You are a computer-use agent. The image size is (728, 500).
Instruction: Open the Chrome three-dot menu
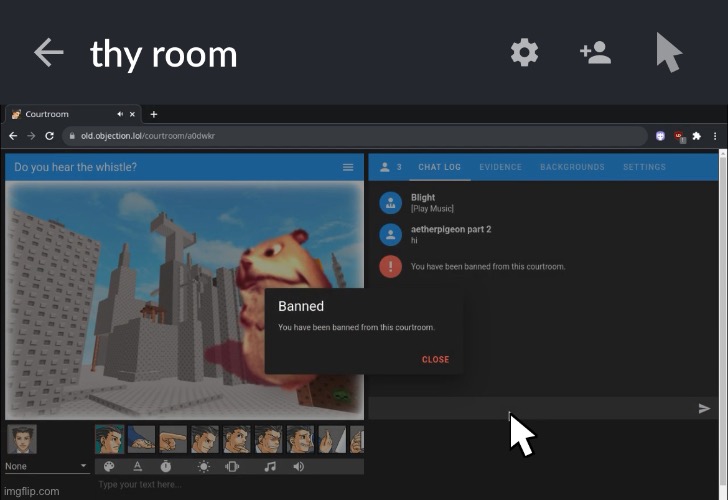point(715,136)
